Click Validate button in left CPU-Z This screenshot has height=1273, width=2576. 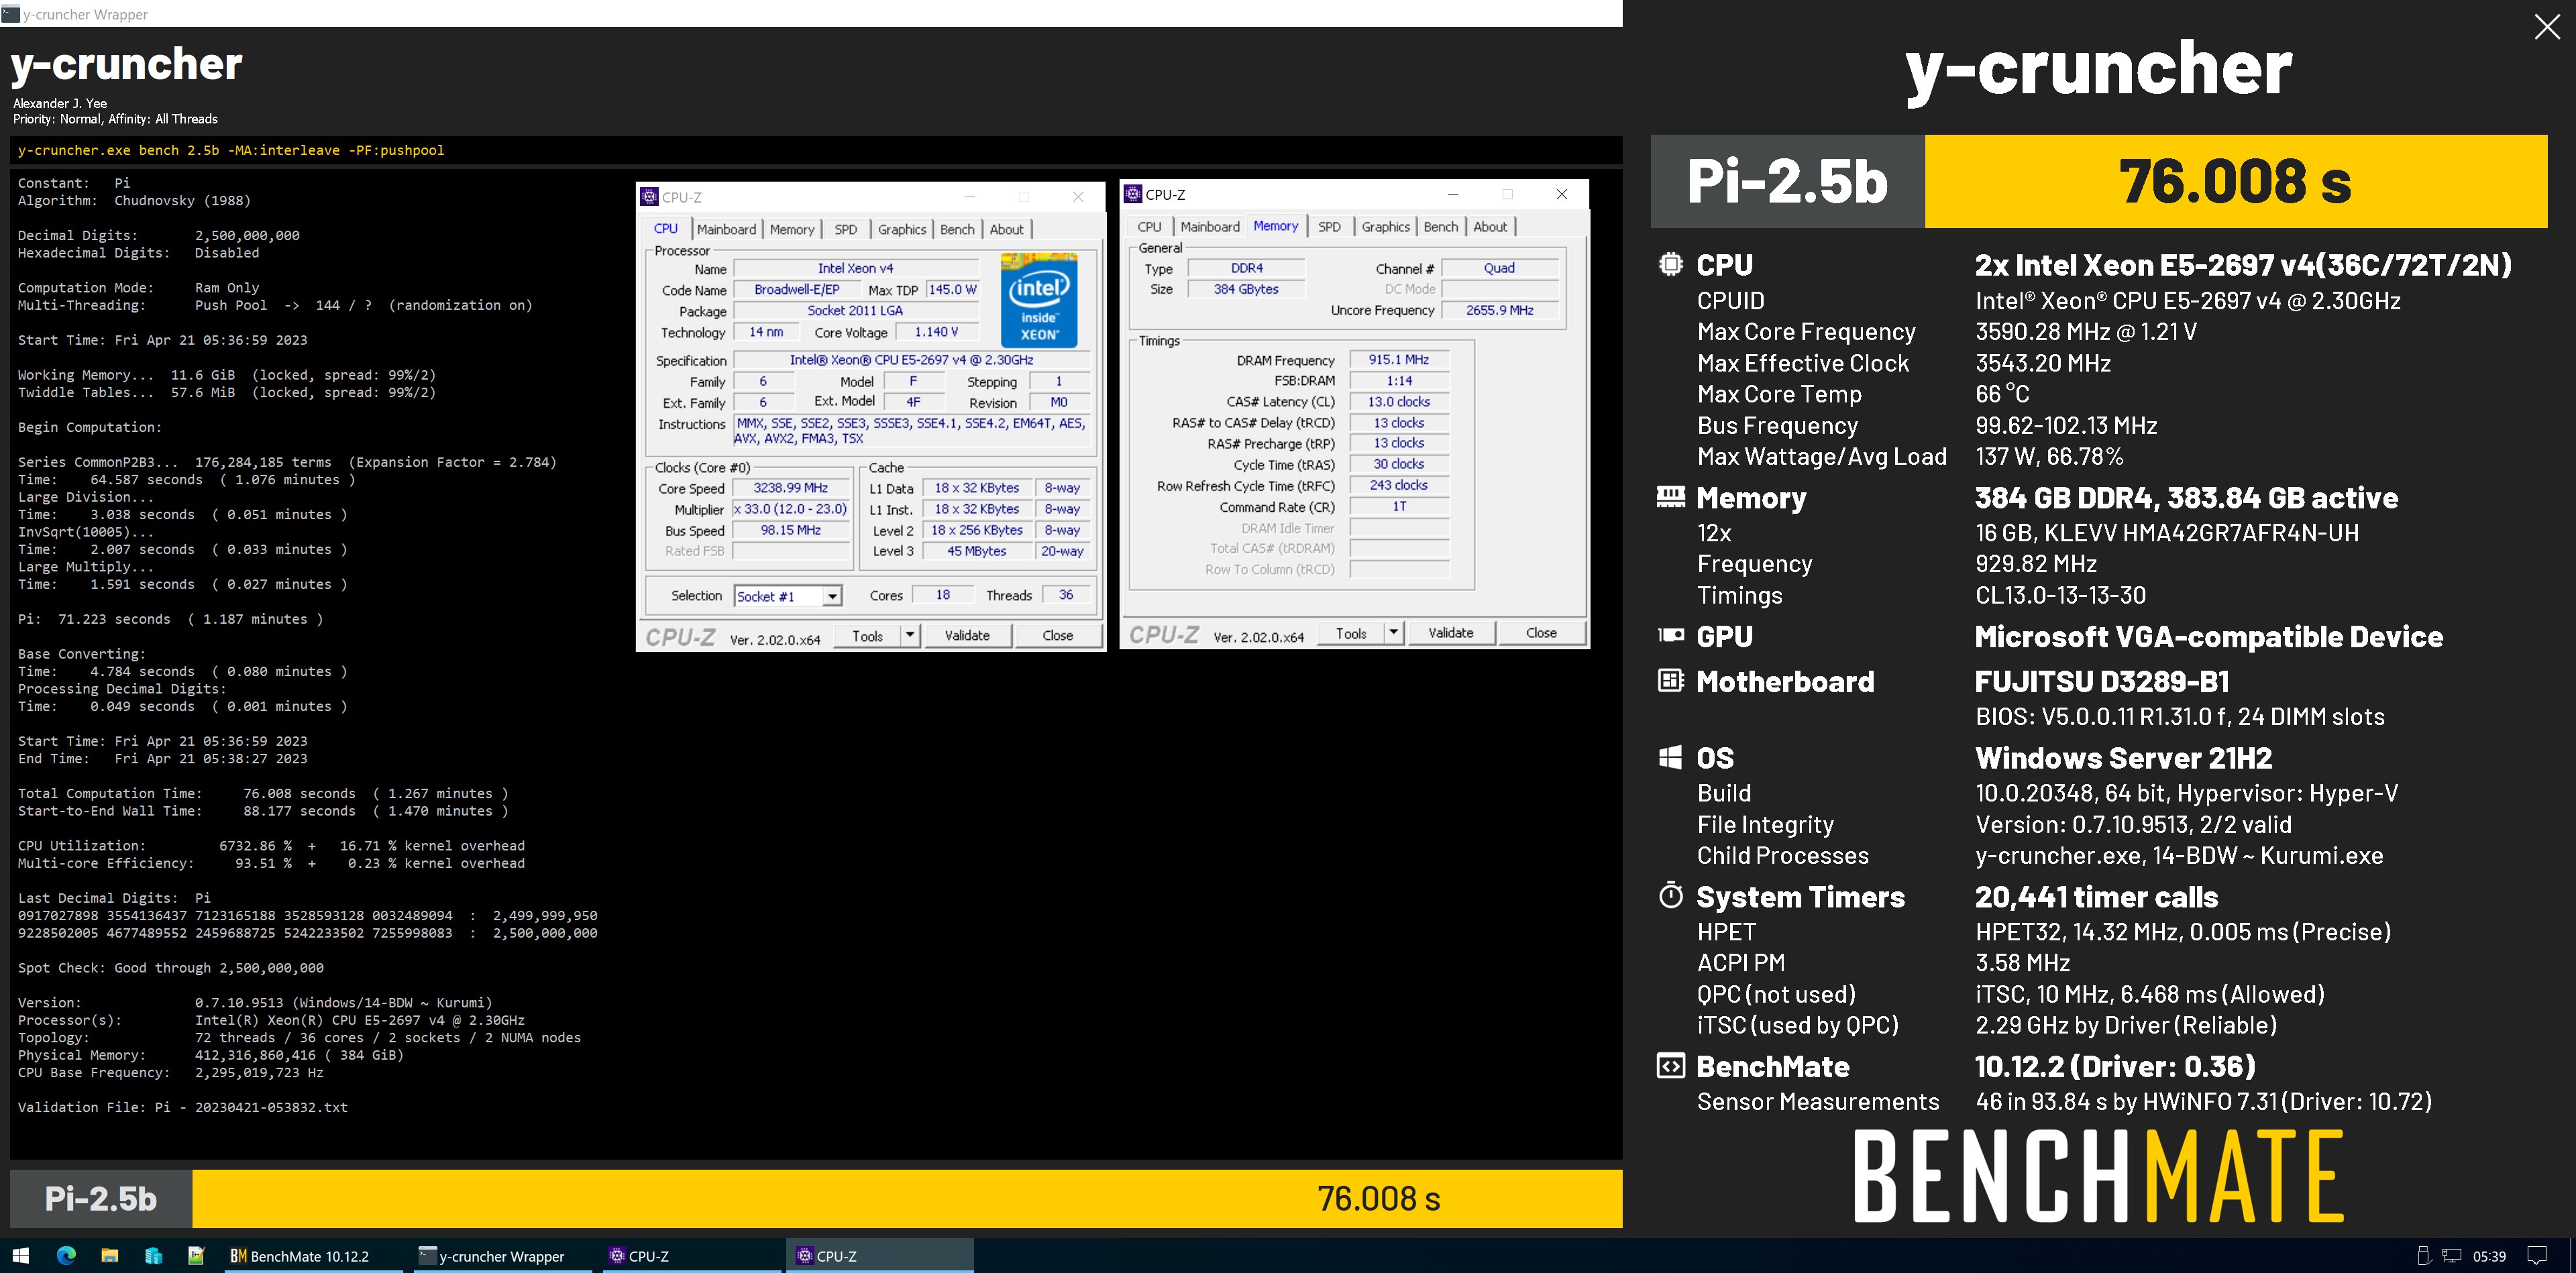[967, 635]
